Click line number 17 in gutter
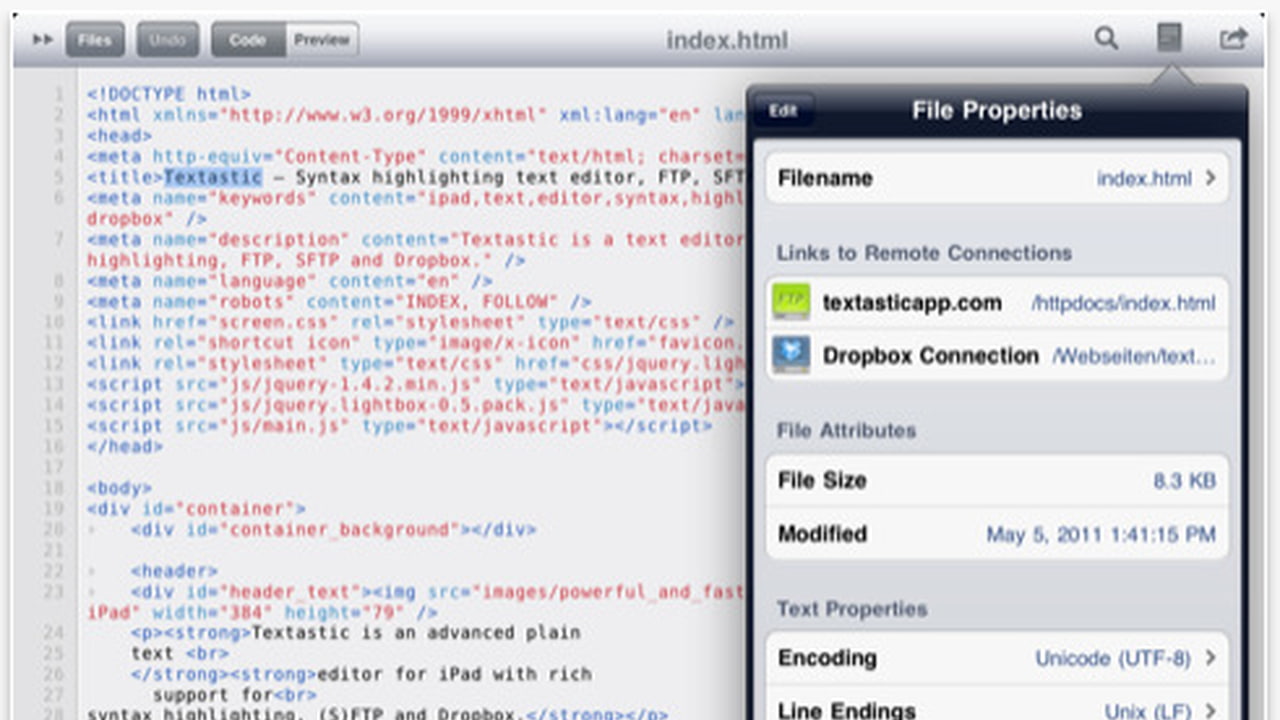Image resolution: width=1280 pixels, height=720 pixels. [x=55, y=467]
